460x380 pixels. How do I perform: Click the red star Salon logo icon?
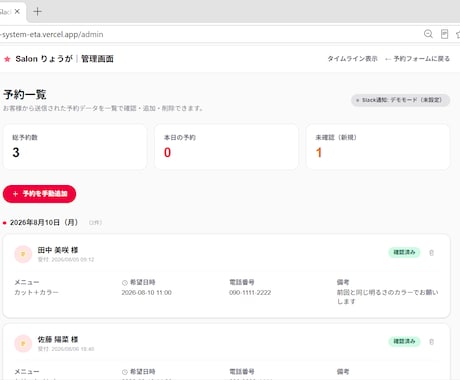7,59
